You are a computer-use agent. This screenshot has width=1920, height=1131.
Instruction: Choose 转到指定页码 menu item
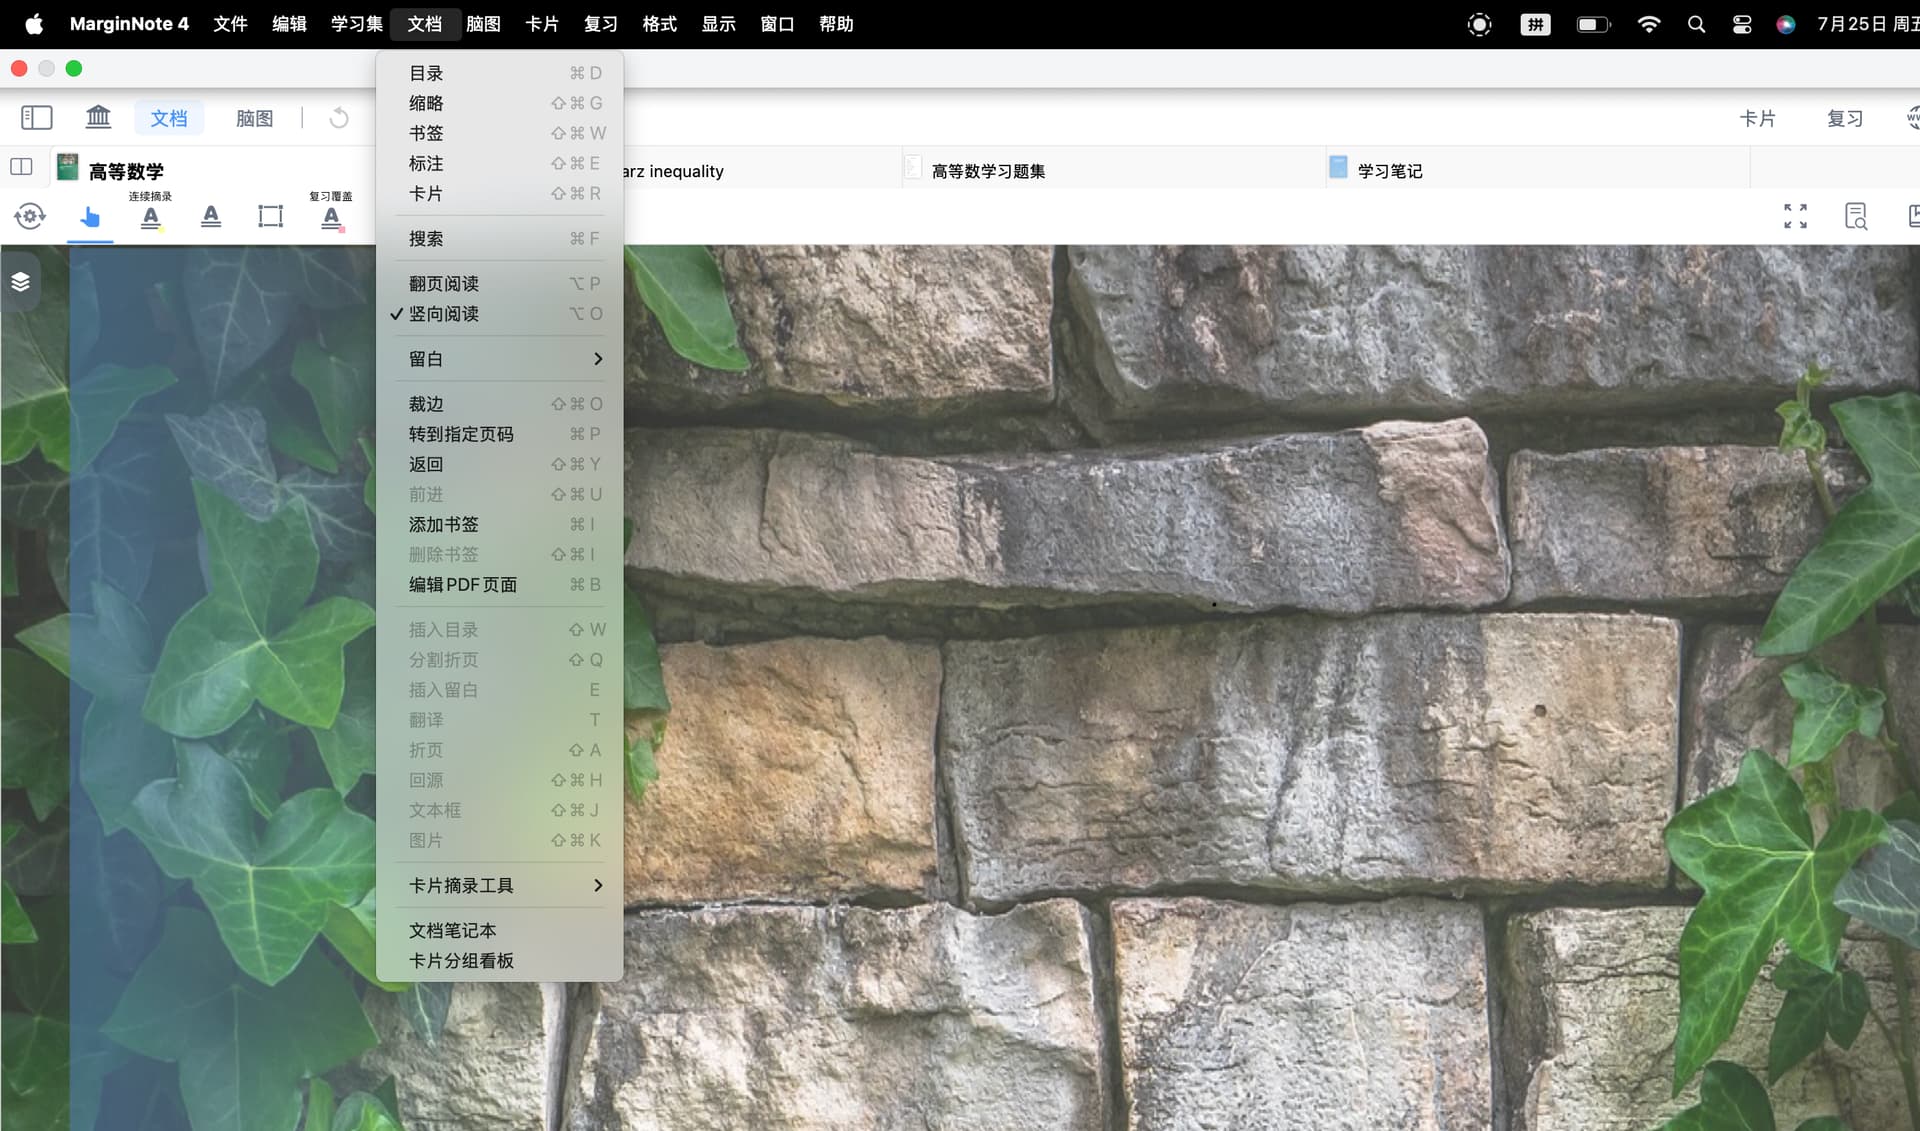[x=499, y=434]
